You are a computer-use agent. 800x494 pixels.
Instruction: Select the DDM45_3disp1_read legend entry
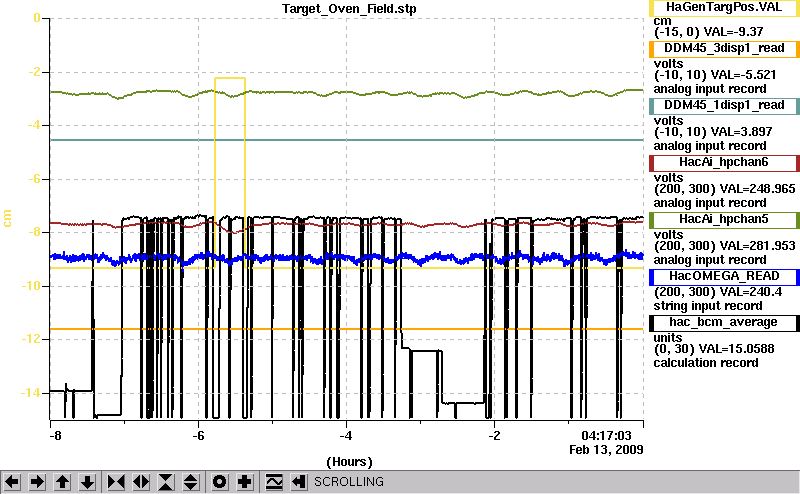click(x=724, y=48)
